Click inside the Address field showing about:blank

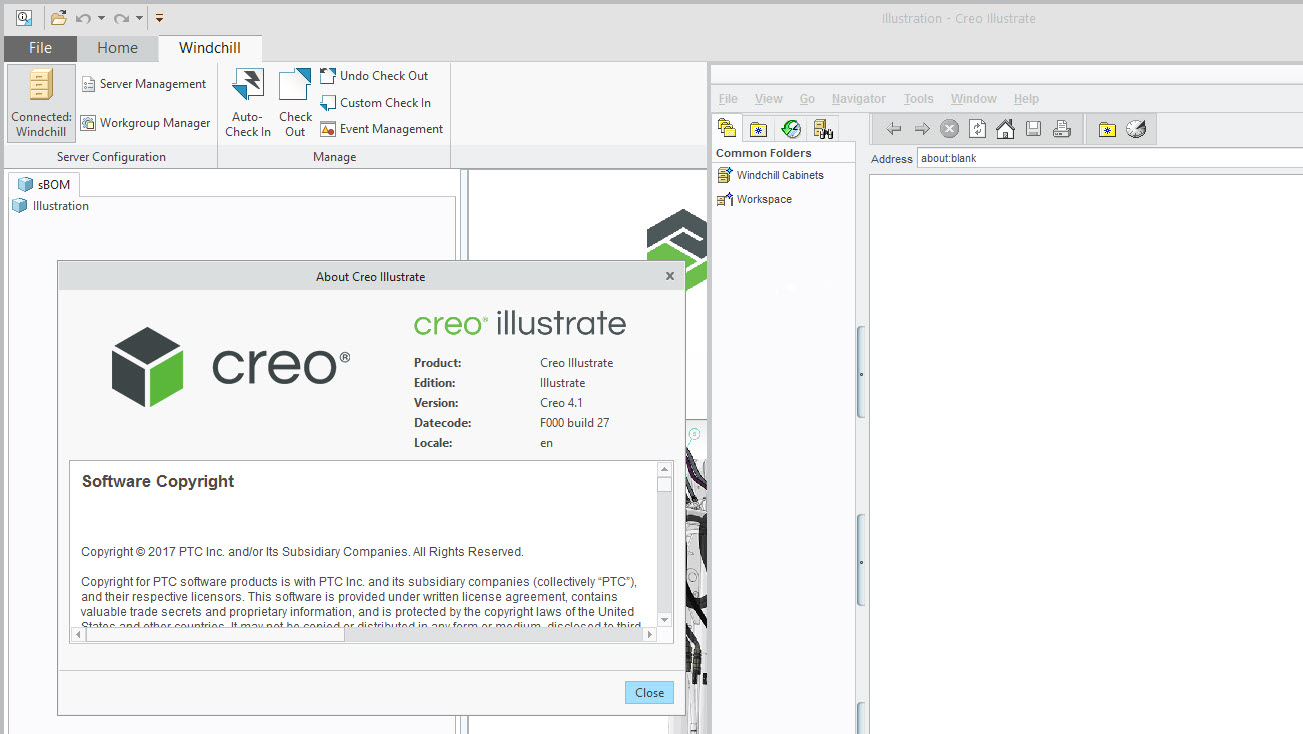coord(1000,157)
